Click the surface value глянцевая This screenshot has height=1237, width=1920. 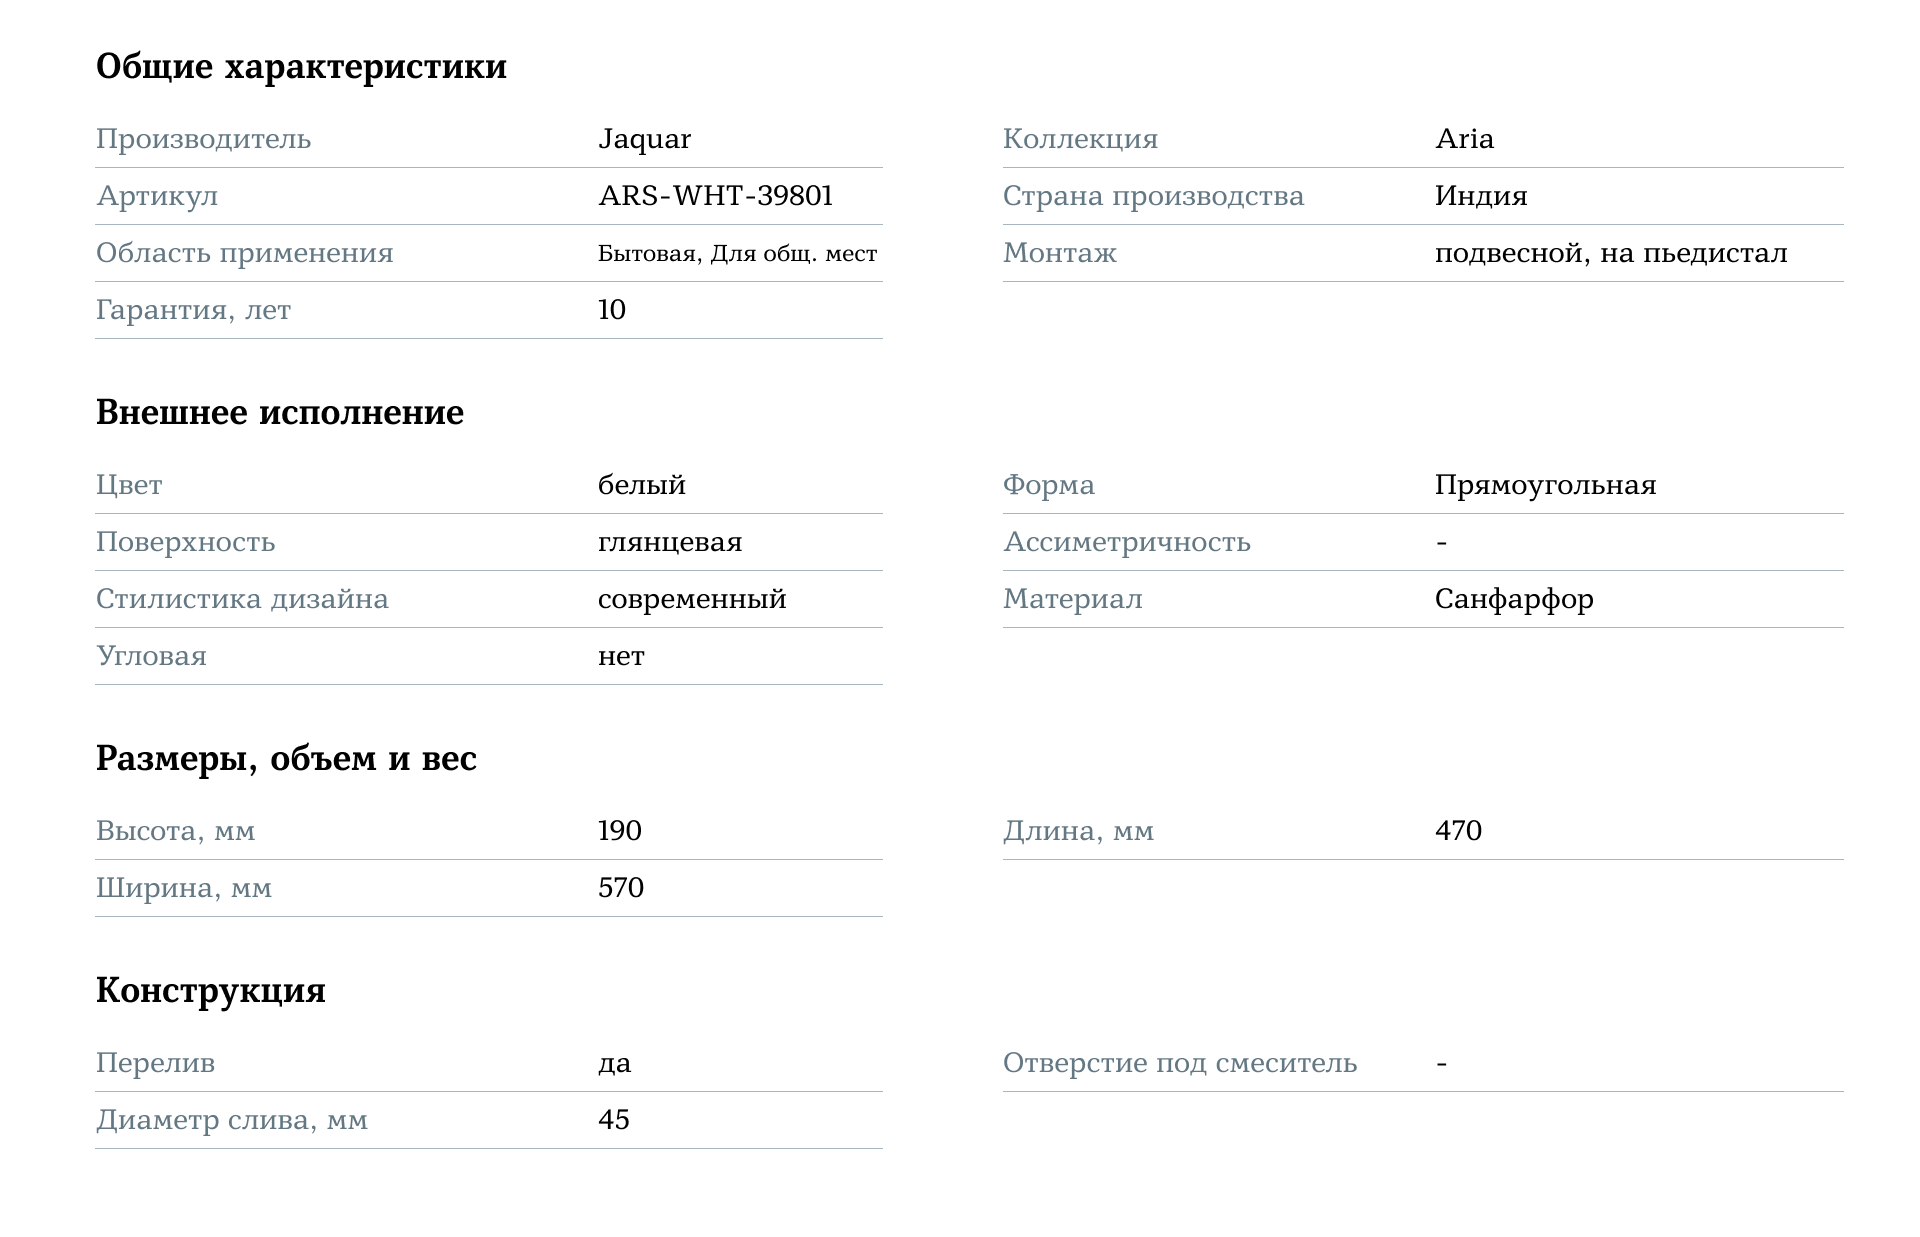pos(670,542)
